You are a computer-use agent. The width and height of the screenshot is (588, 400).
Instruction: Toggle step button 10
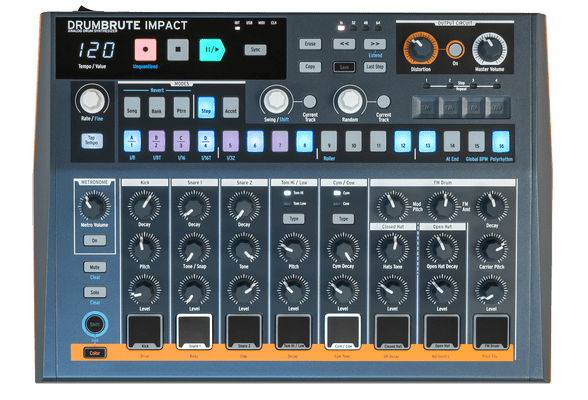click(x=354, y=141)
